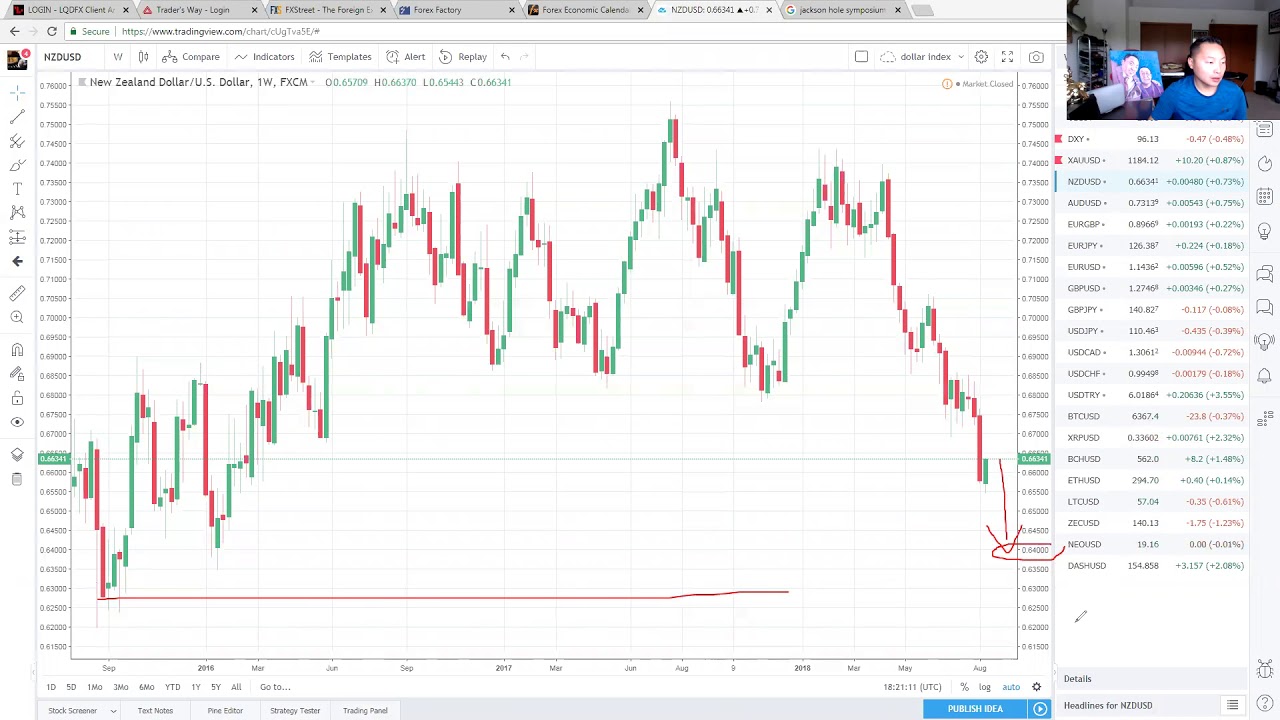1280x720 pixels.
Task: Open the dollar index layout dropdown
Action: [921, 57]
